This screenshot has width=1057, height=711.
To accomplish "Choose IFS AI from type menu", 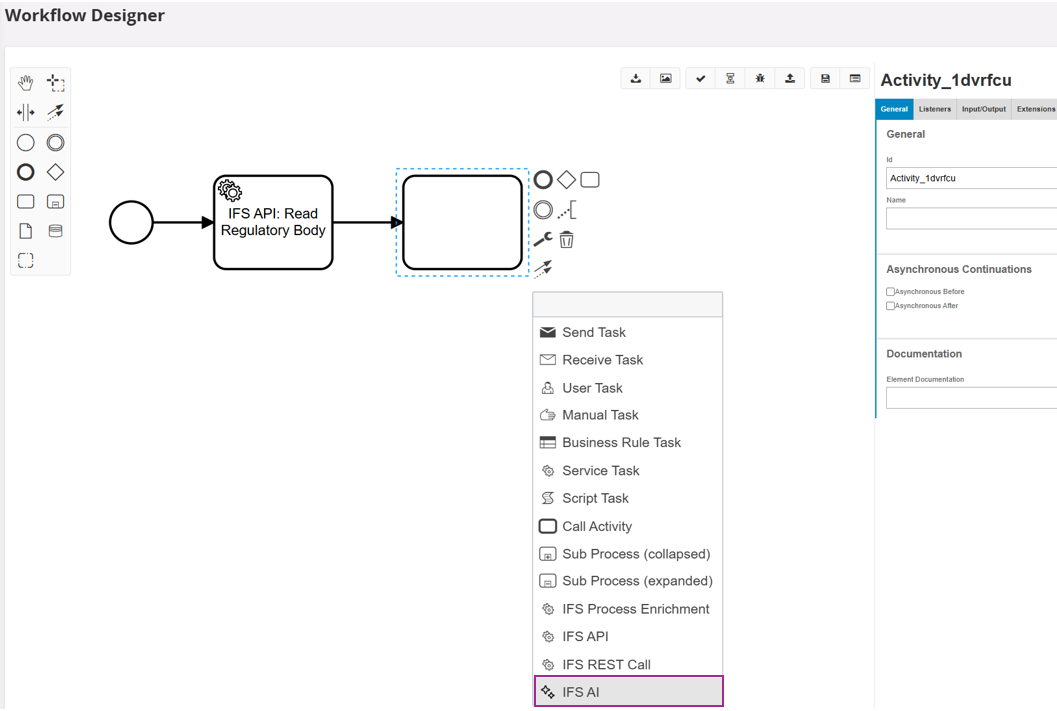I will [x=628, y=691].
